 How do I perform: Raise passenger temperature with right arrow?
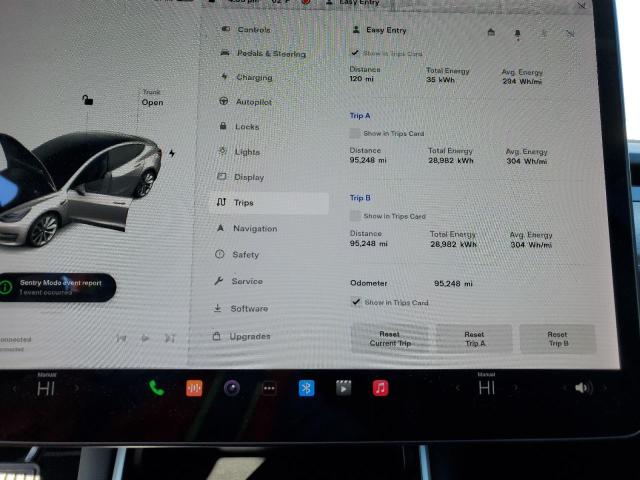pyautogui.click(x=516, y=388)
